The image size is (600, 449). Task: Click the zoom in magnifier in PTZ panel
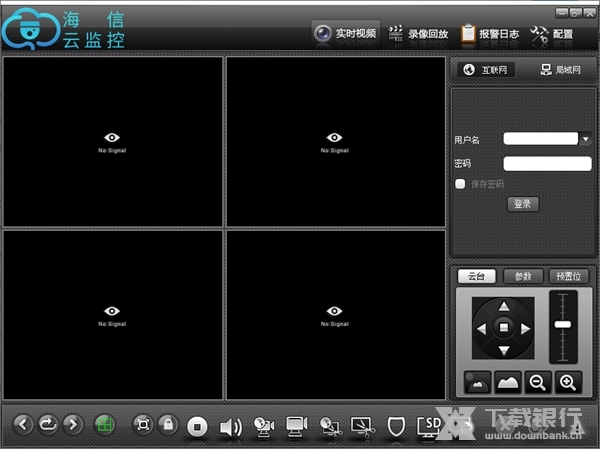567,382
